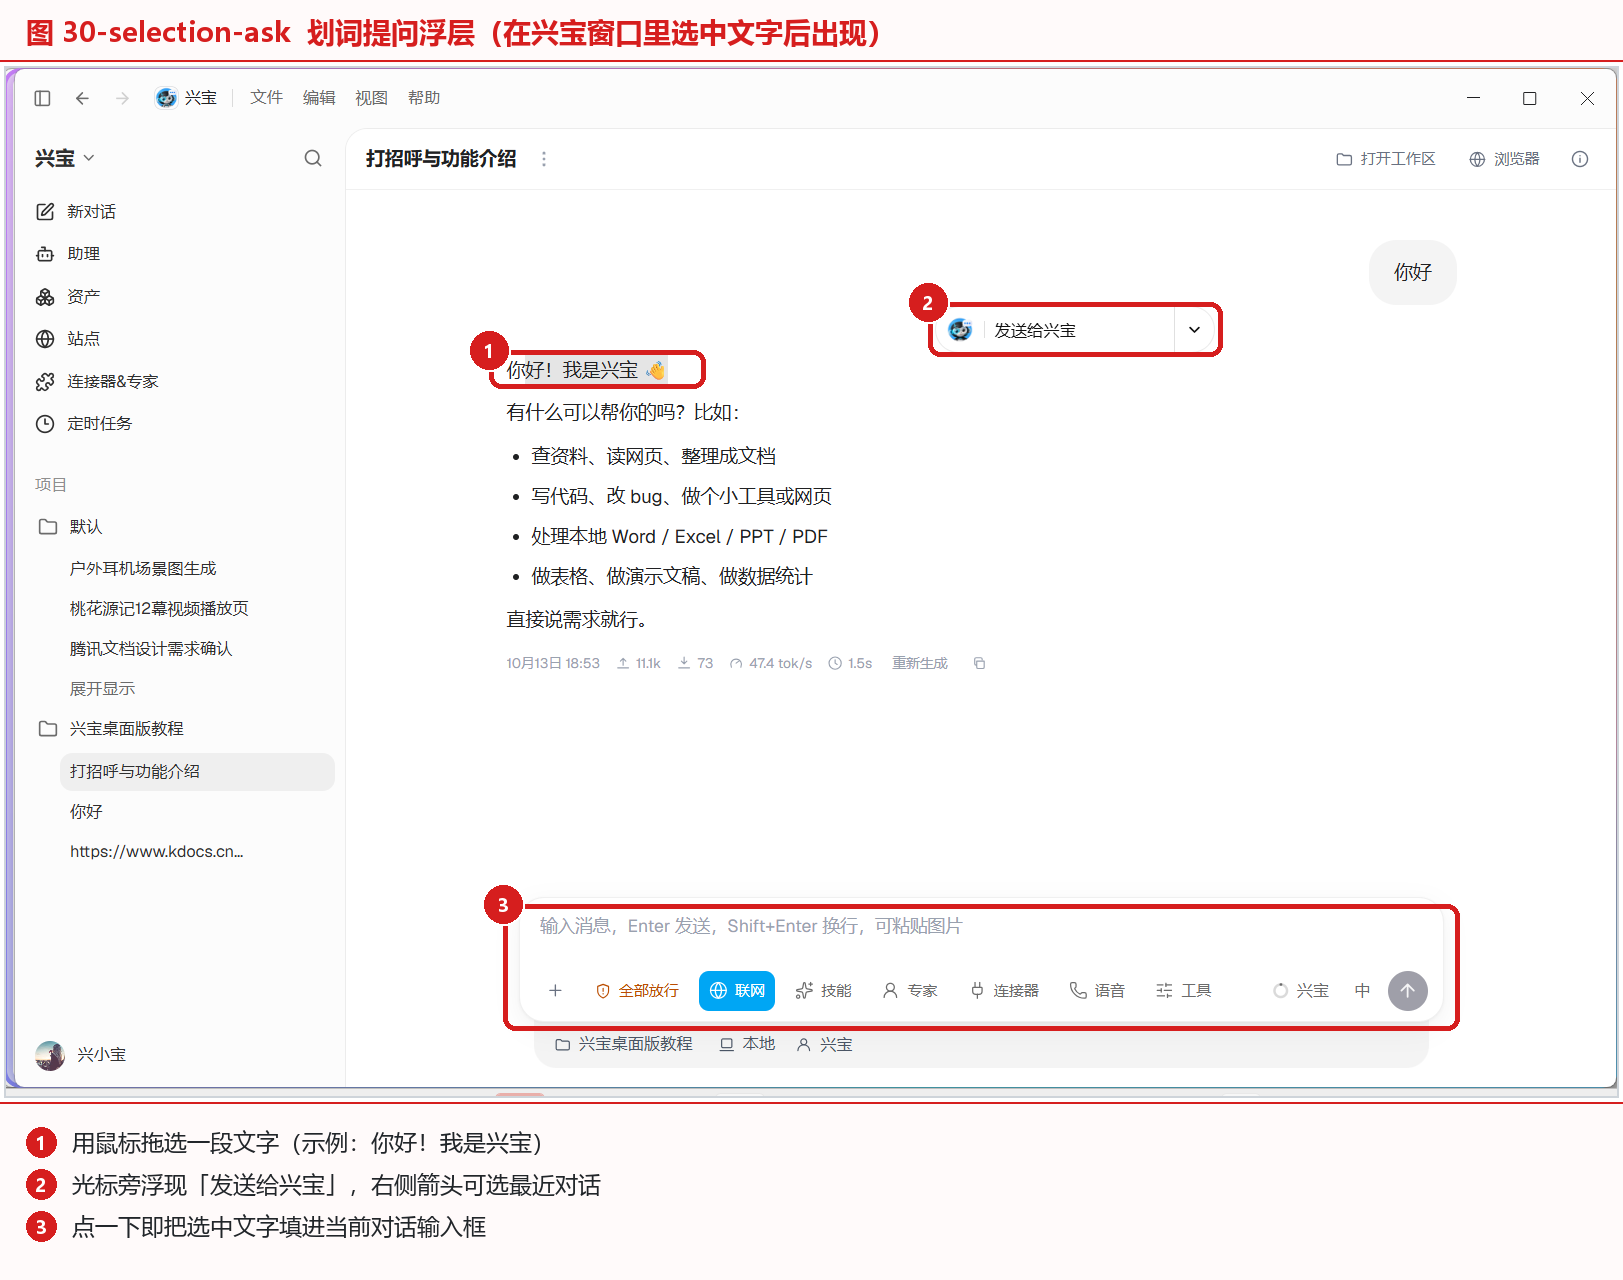The height and width of the screenshot is (1280, 1623).
Task: Toggle 全部放行 permission mode
Action: click(x=637, y=991)
